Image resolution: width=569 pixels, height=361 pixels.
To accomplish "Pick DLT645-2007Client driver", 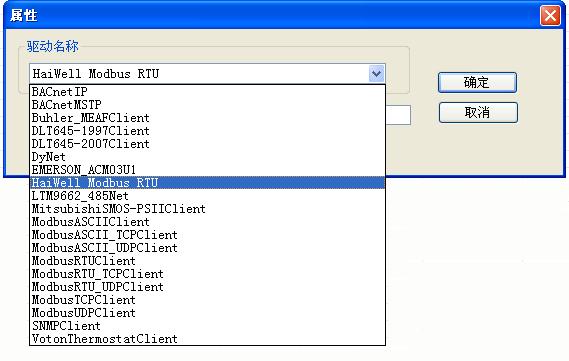I will (207, 144).
